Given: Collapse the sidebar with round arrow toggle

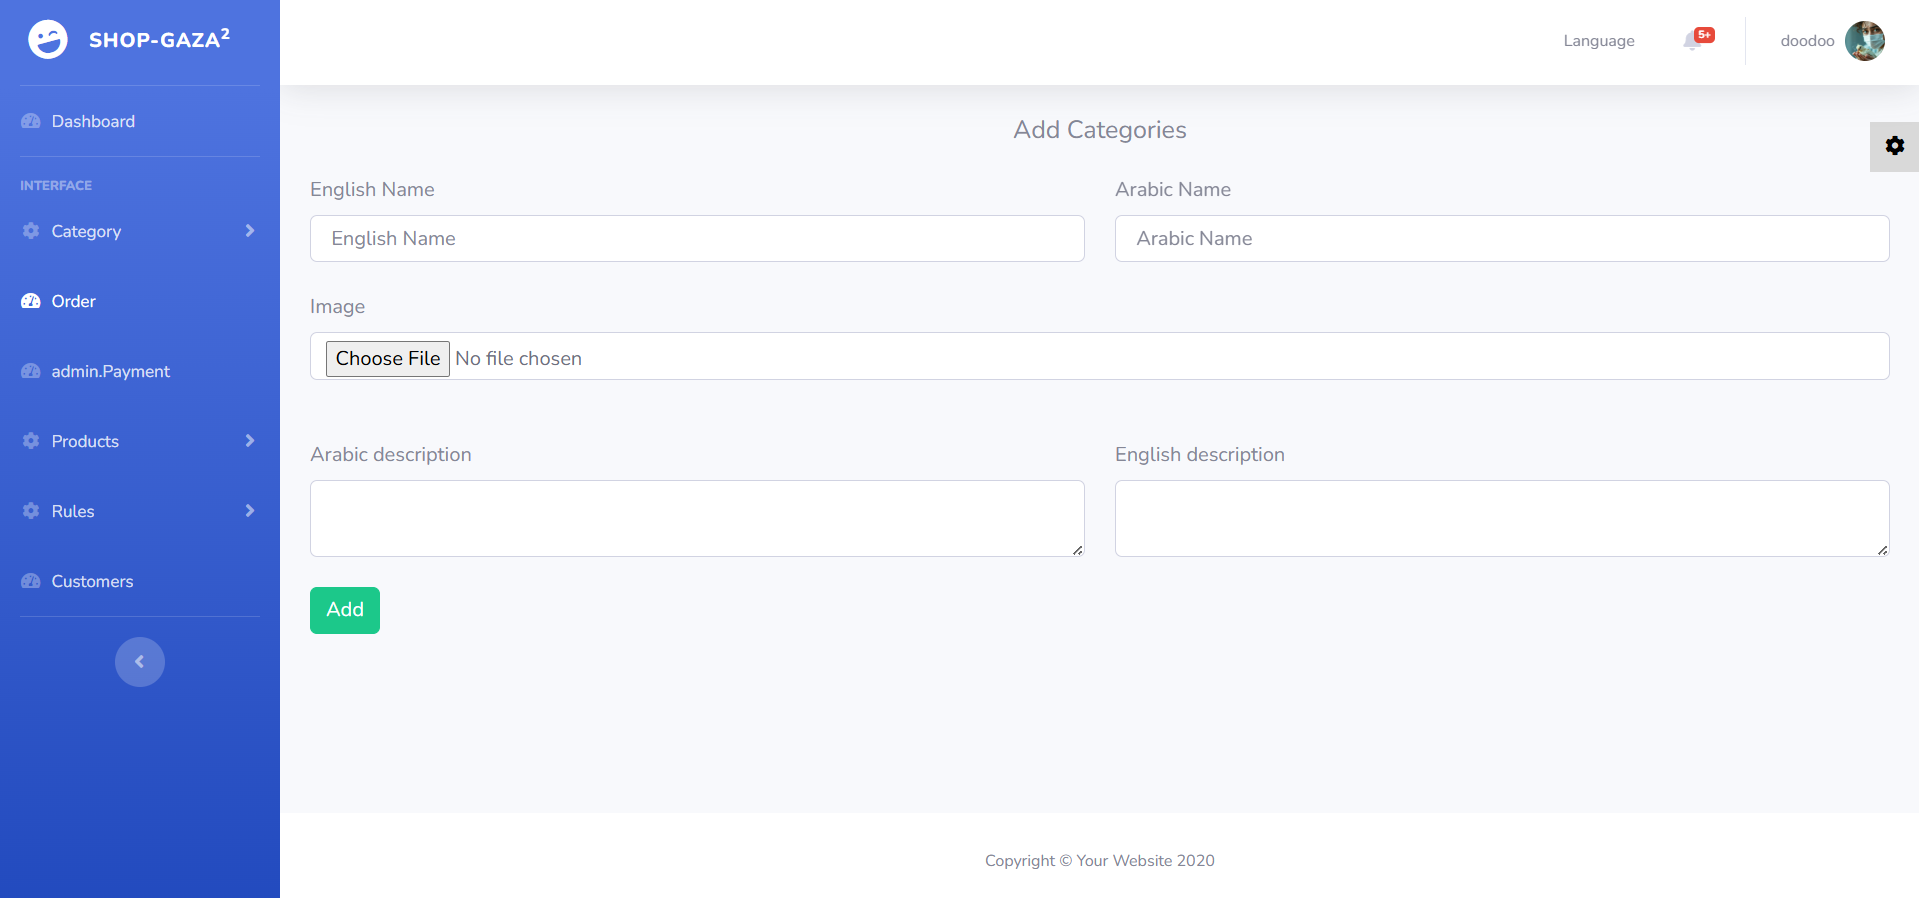Looking at the screenshot, I should pyautogui.click(x=140, y=662).
